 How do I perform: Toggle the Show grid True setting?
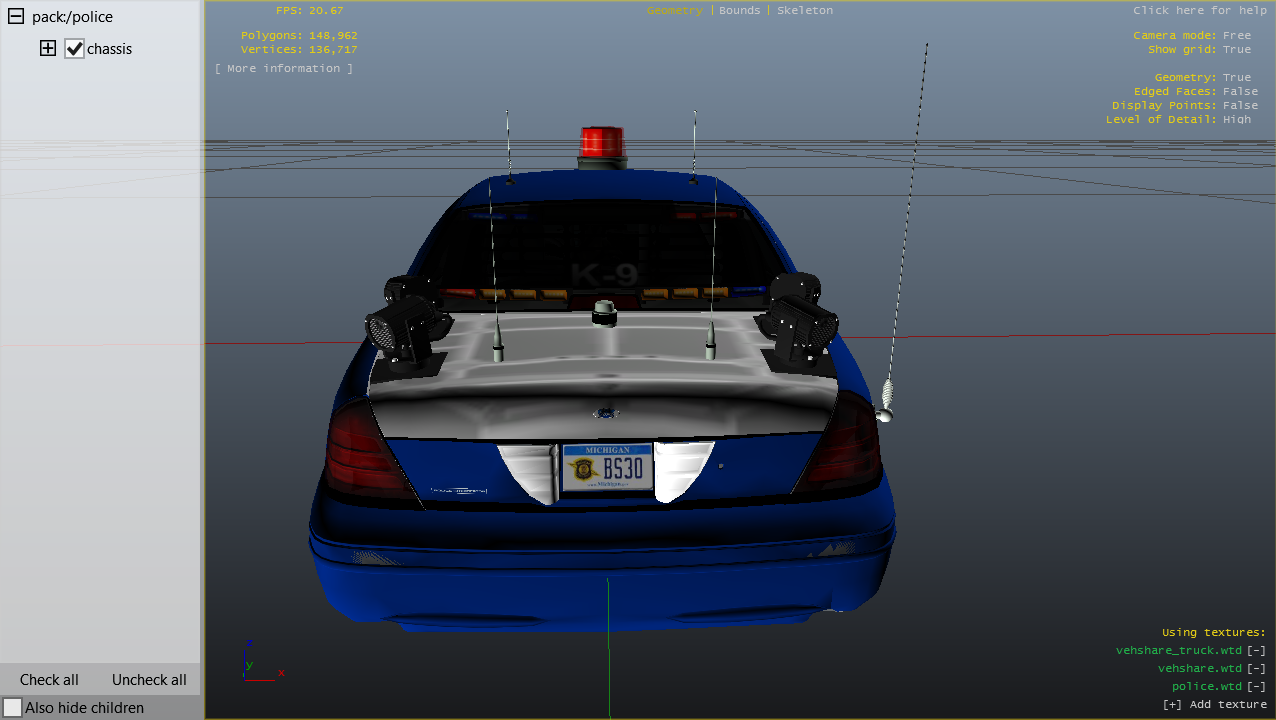click(1236, 49)
